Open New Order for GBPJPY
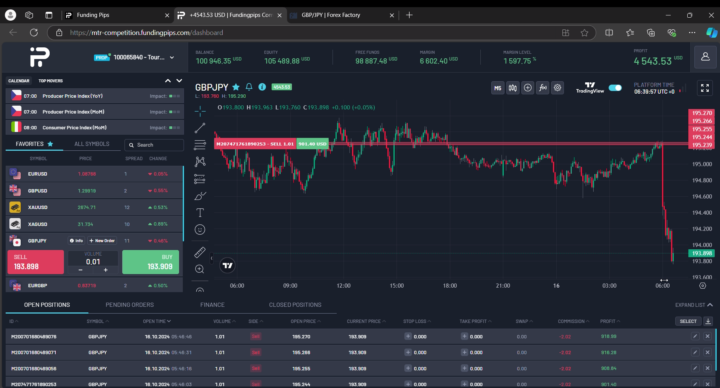This screenshot has width=720, height=388. pyautogui.click(x=102, y=241)
